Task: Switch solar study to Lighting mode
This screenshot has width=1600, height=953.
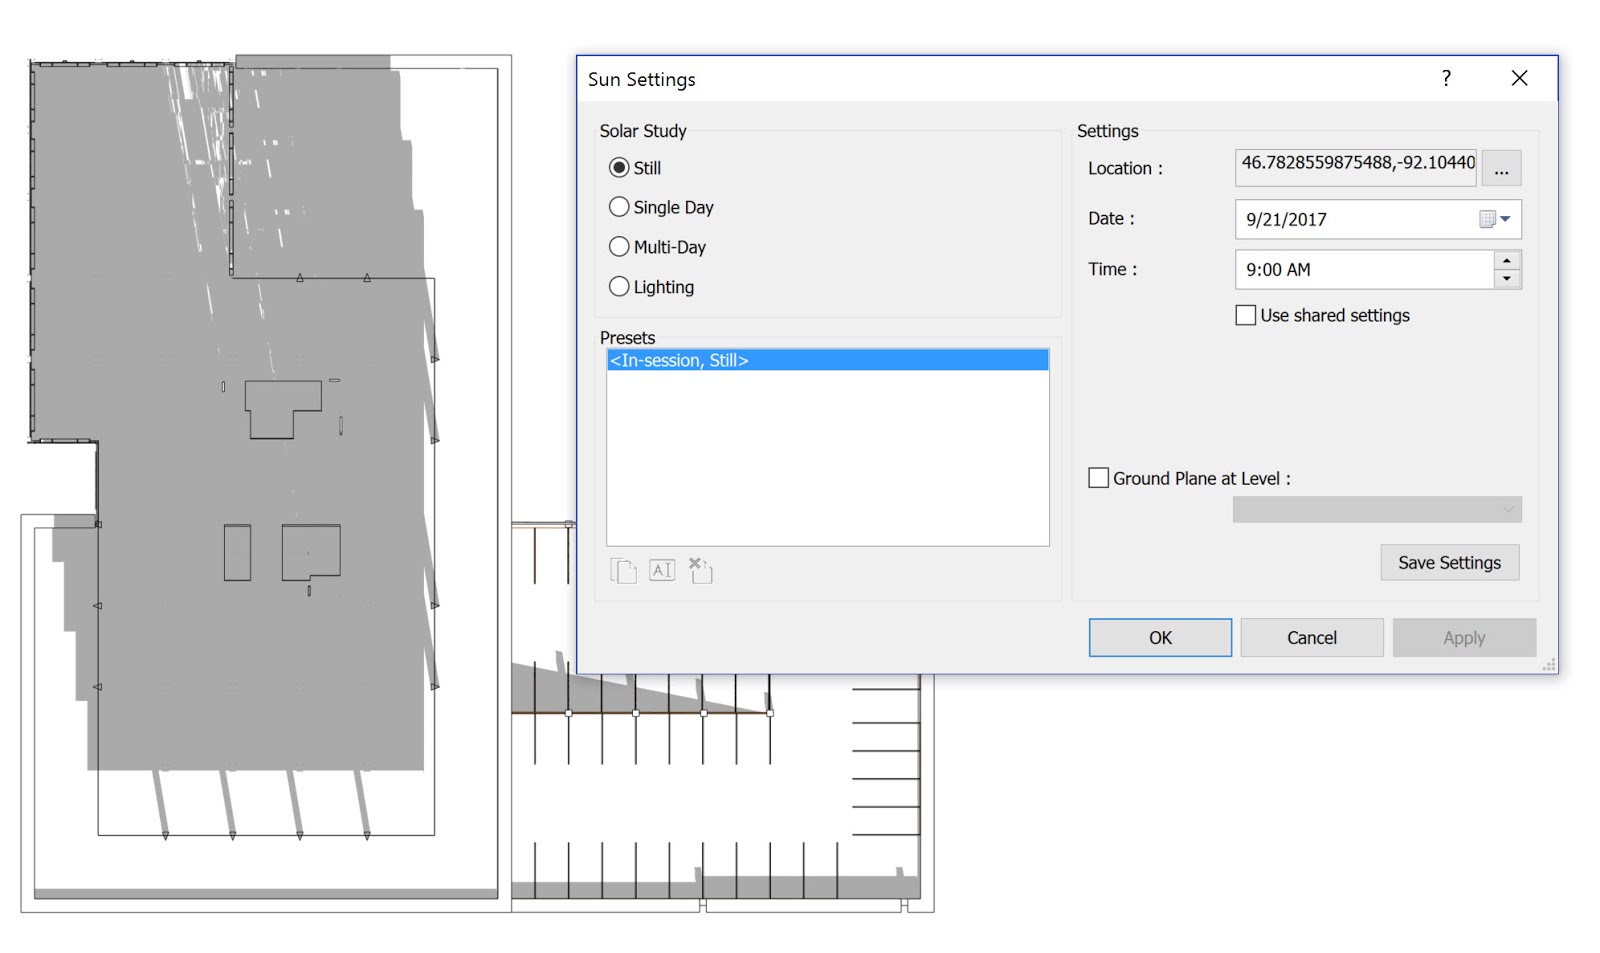Action: coord(619,287)
